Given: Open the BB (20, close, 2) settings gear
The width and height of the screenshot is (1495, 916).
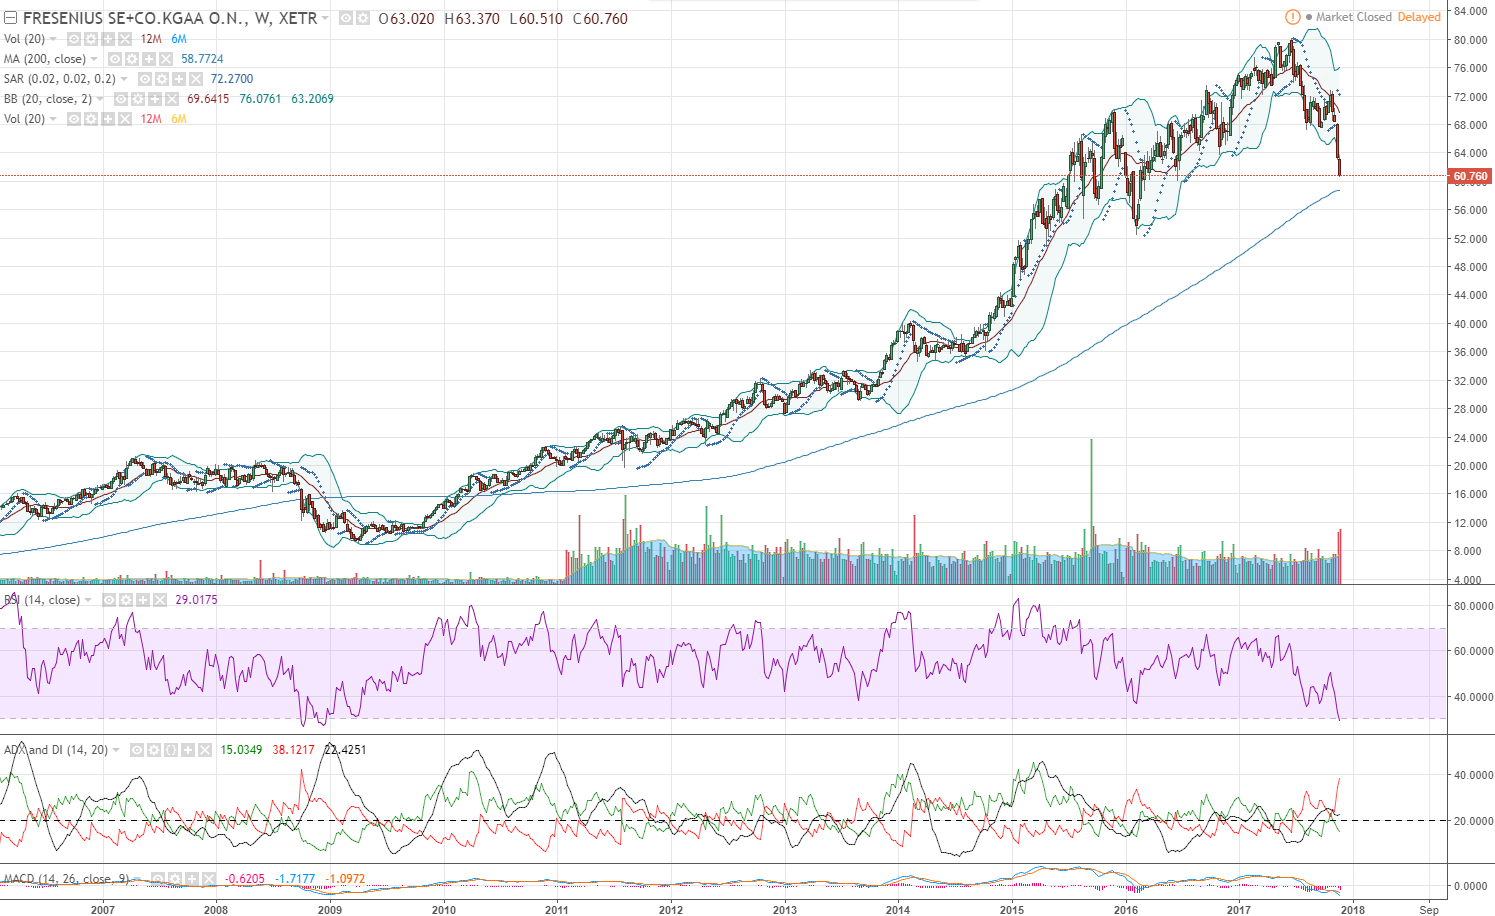Looking at the screenshot, I should pyautogui.click(x=138, y=99).
